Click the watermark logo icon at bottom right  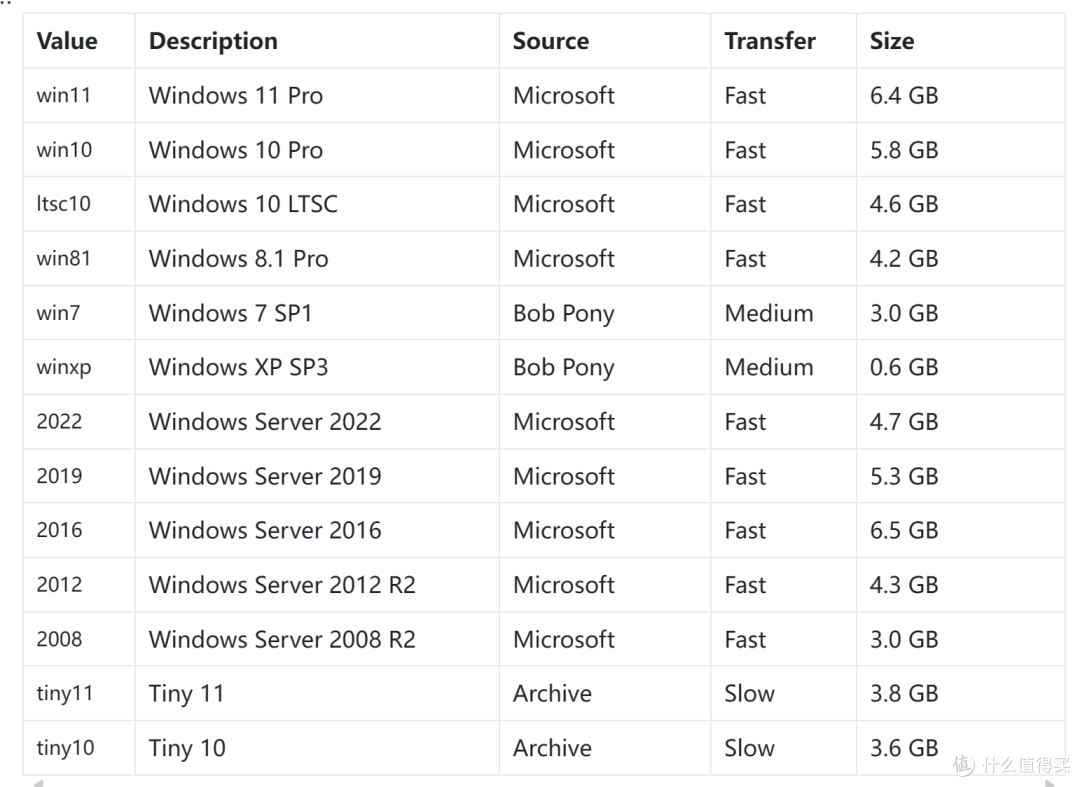point(963,765)
